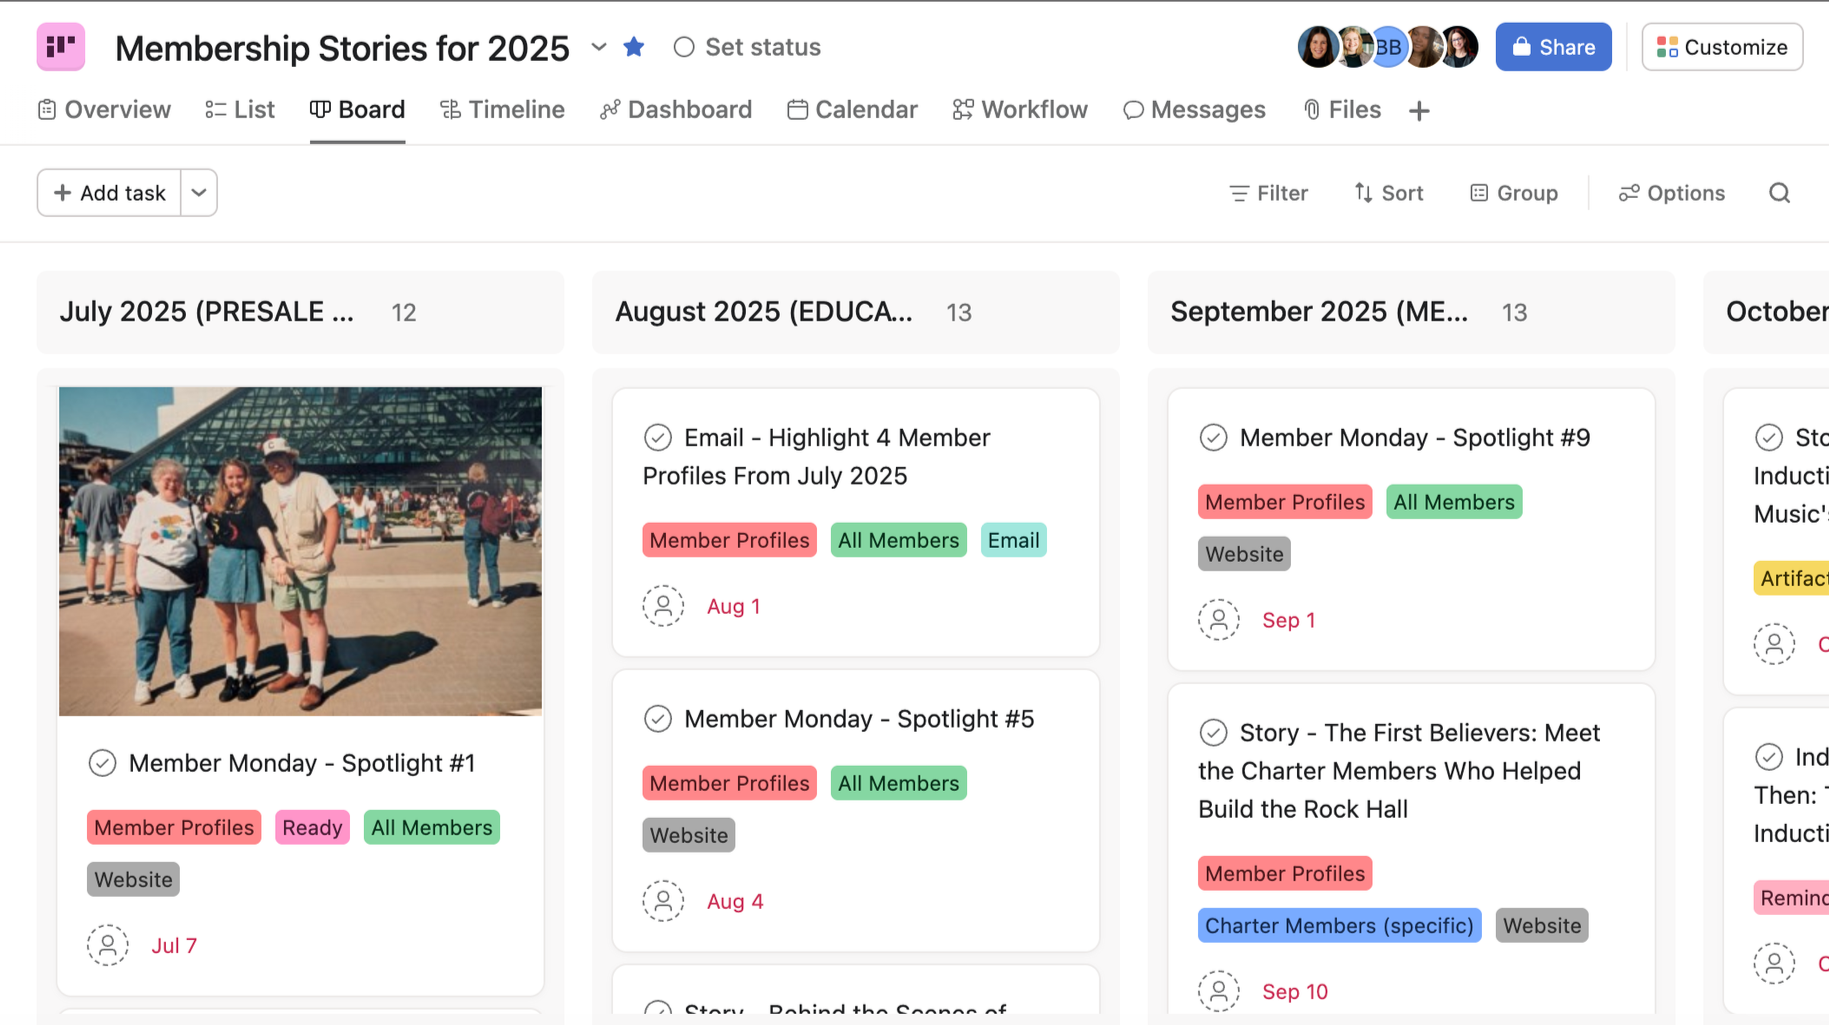
Task: Click the search magnifier icon
Action: point(1780,193)
